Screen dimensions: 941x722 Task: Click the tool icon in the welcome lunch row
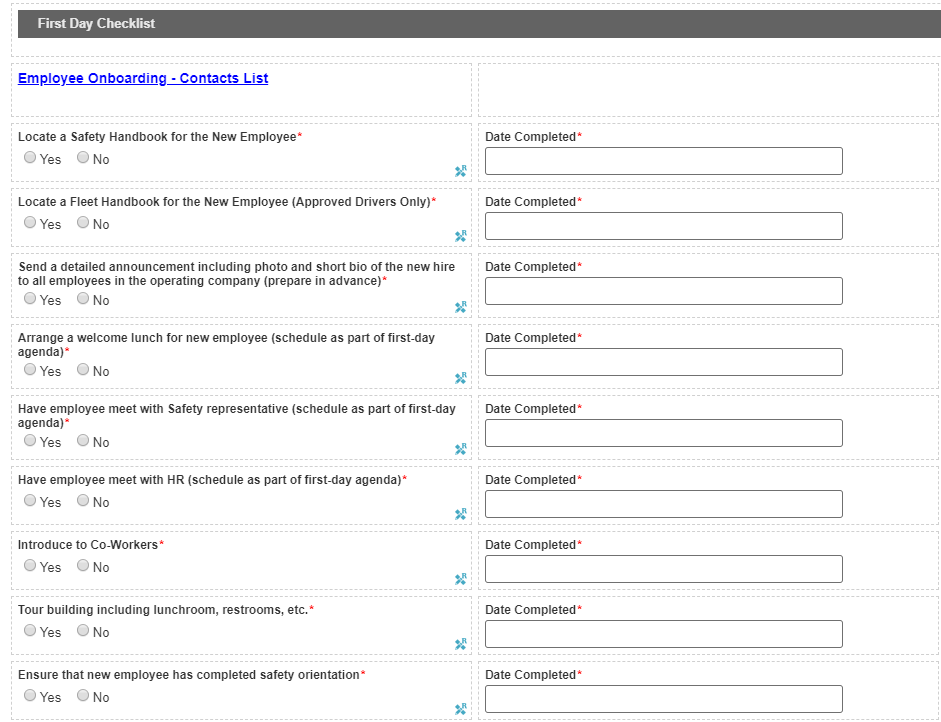461,378
